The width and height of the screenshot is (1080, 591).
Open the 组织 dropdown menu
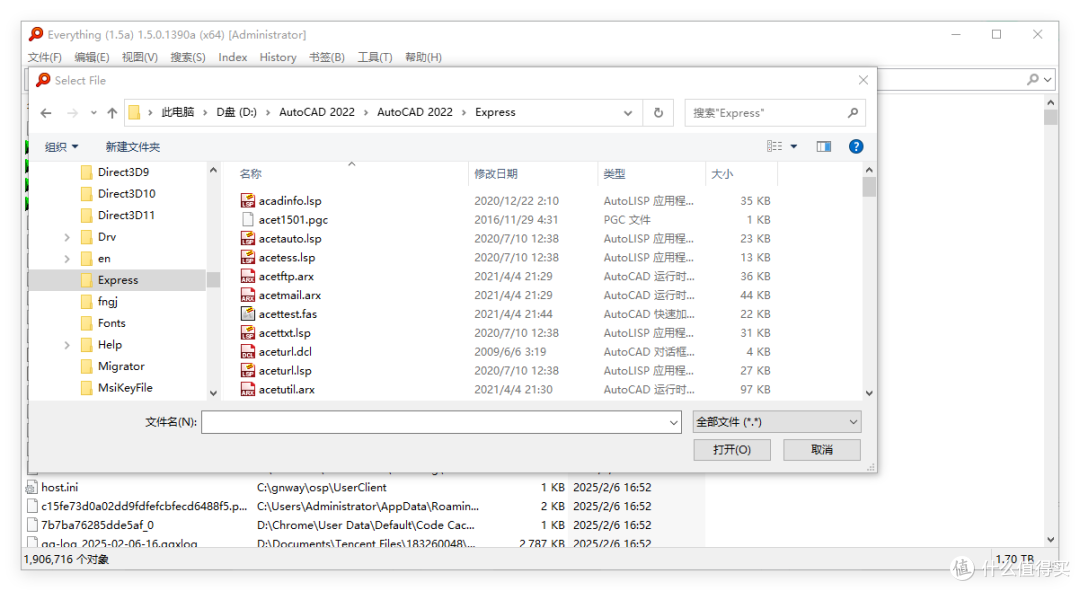pos(61,147)
